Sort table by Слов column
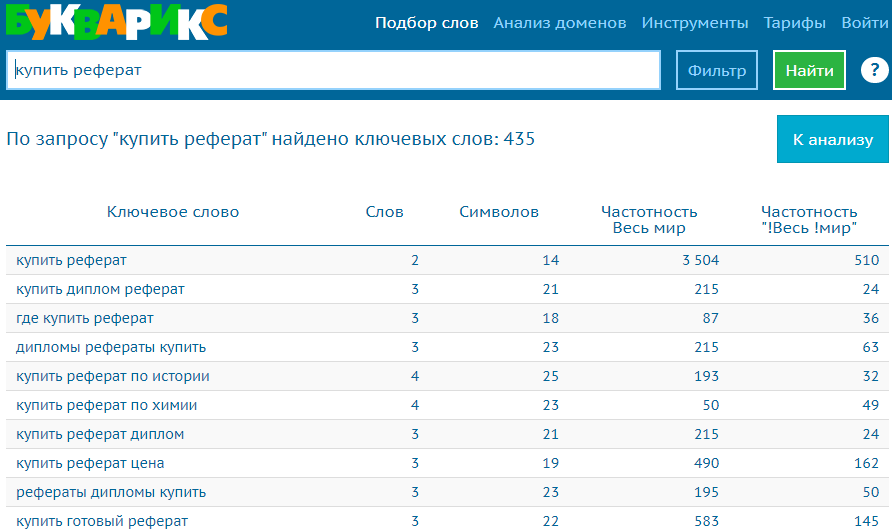This screenshot has height=531, width=892. 384,212
